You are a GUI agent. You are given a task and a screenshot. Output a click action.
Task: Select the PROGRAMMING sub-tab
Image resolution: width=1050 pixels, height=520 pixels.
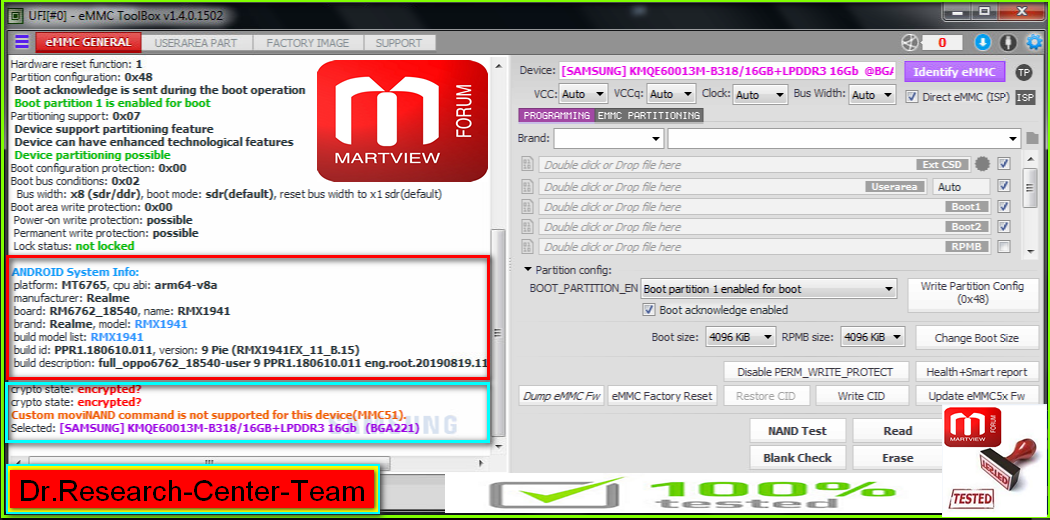pos(556,116)
